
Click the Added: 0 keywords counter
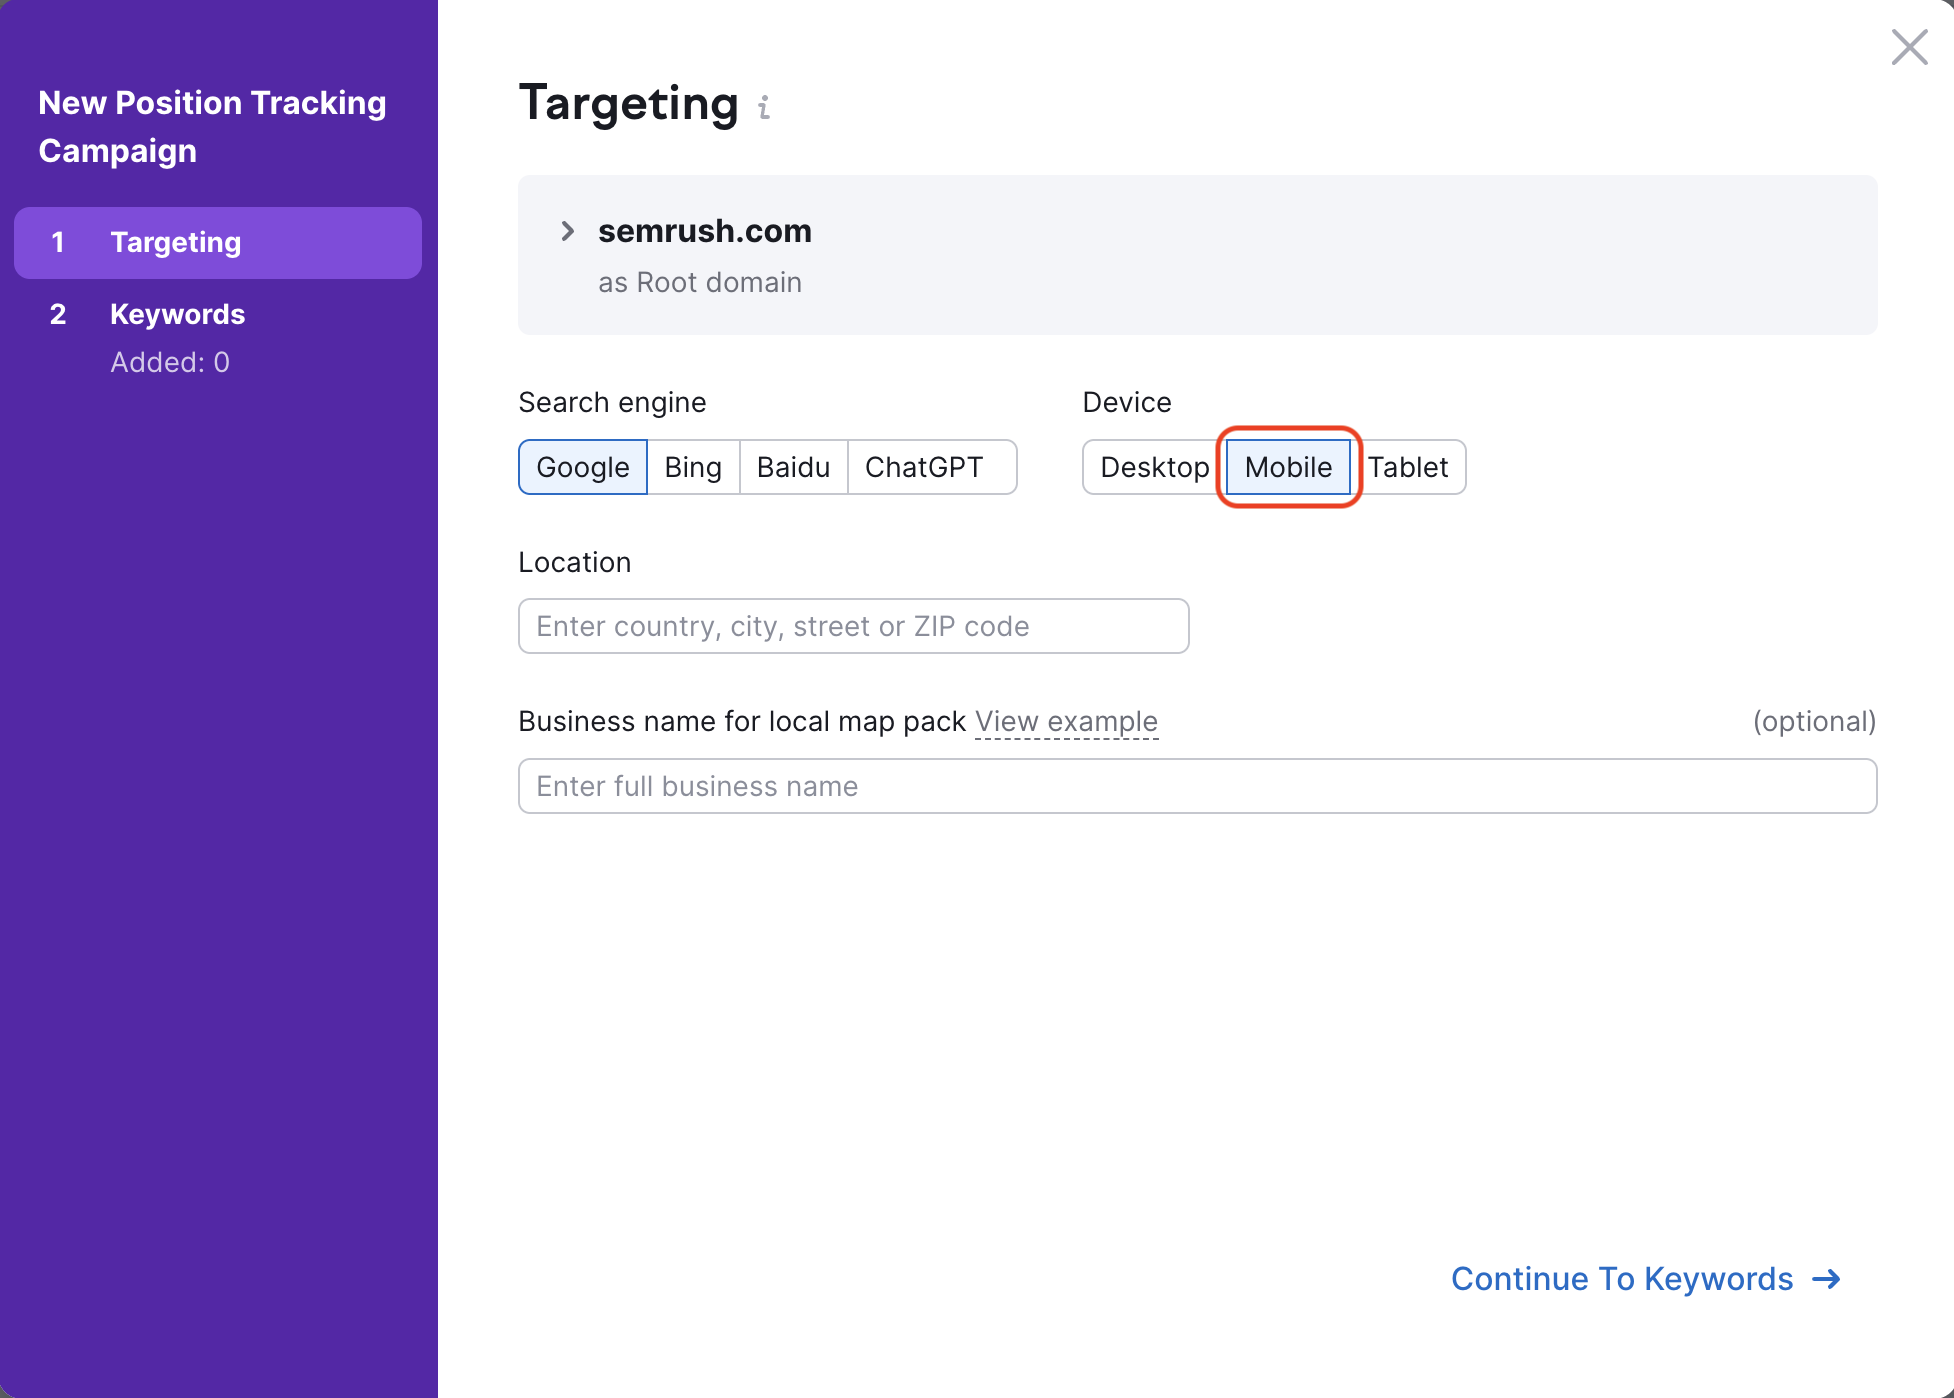170,362
